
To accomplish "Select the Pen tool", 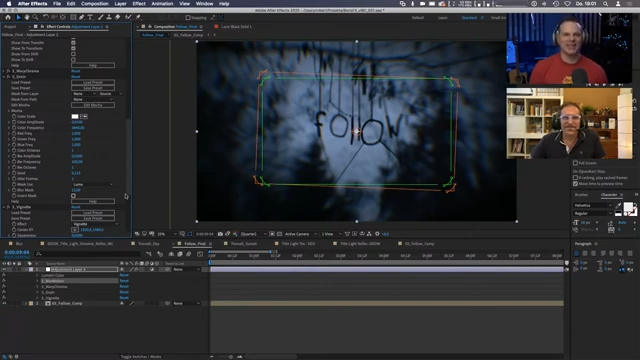I will tap(82, 17).
